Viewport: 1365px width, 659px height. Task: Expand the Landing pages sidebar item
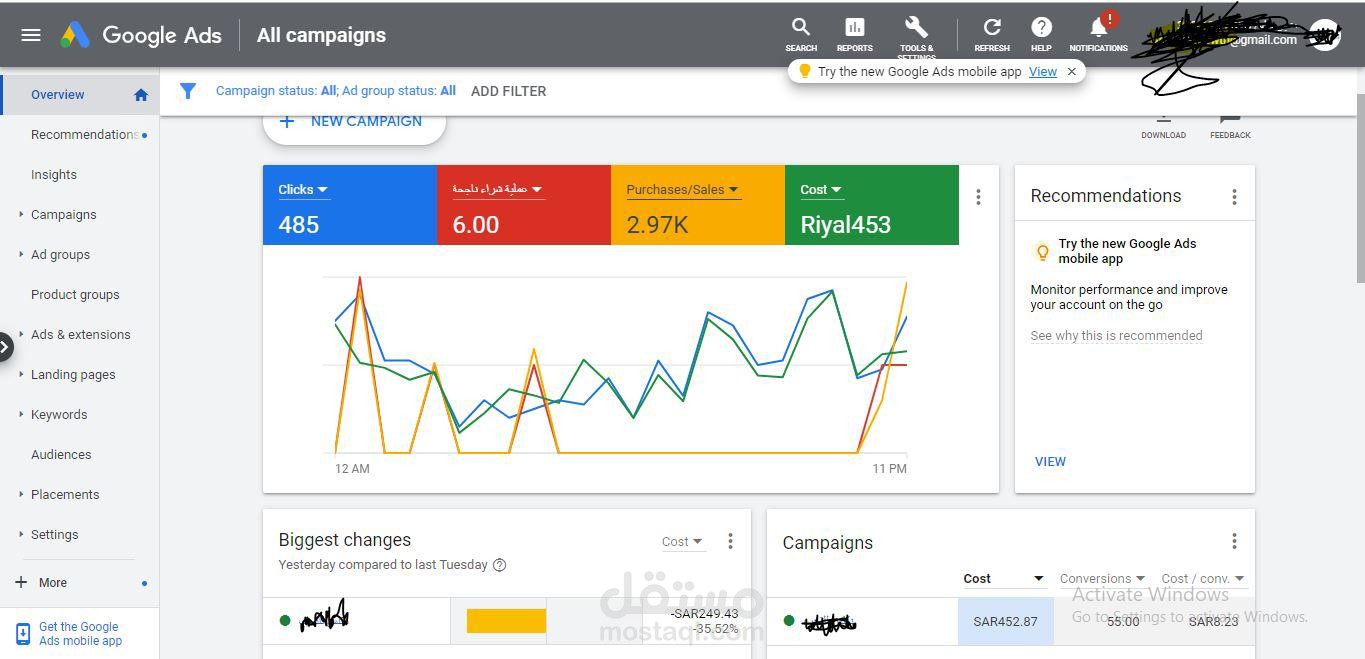tap(21, 374)
